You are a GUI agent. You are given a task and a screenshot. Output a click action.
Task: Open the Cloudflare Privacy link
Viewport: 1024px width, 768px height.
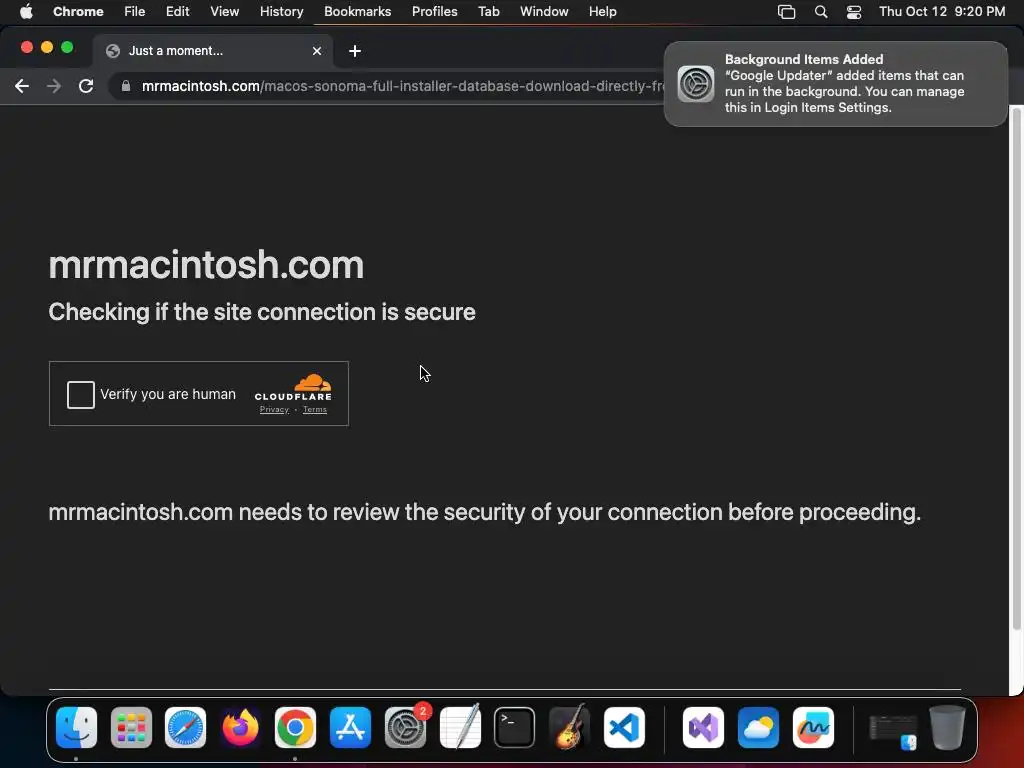click(x=274, y=409)
